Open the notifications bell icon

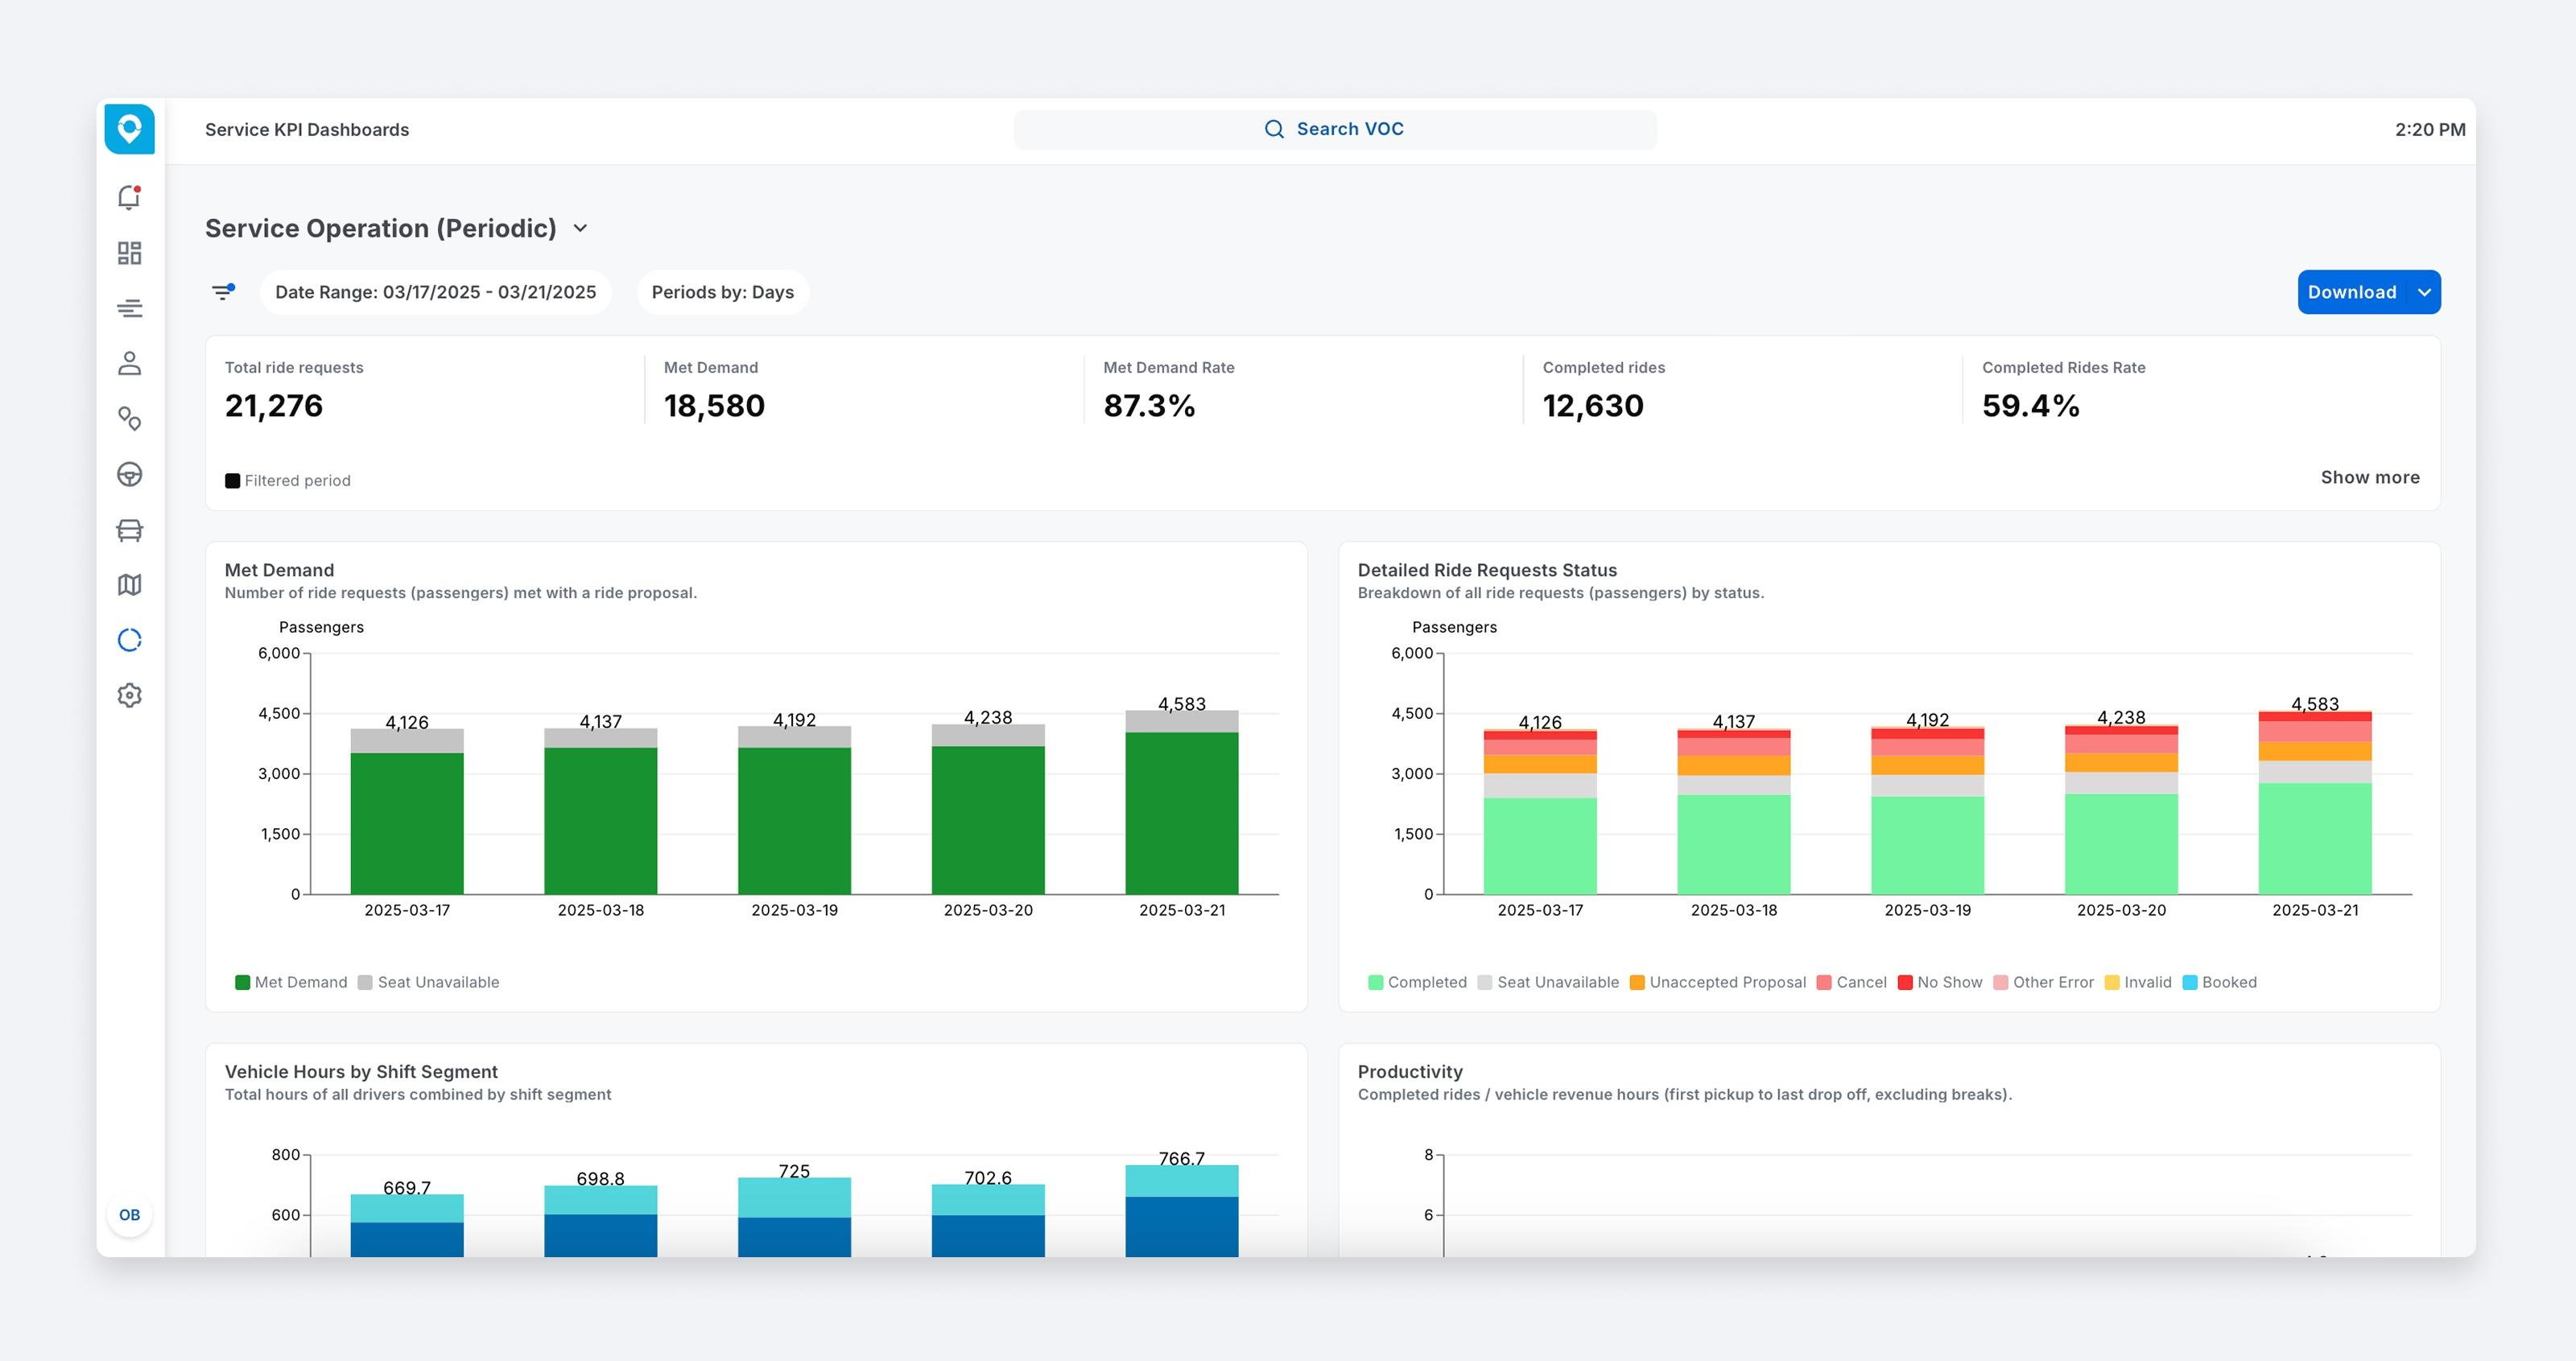[129, 197]
